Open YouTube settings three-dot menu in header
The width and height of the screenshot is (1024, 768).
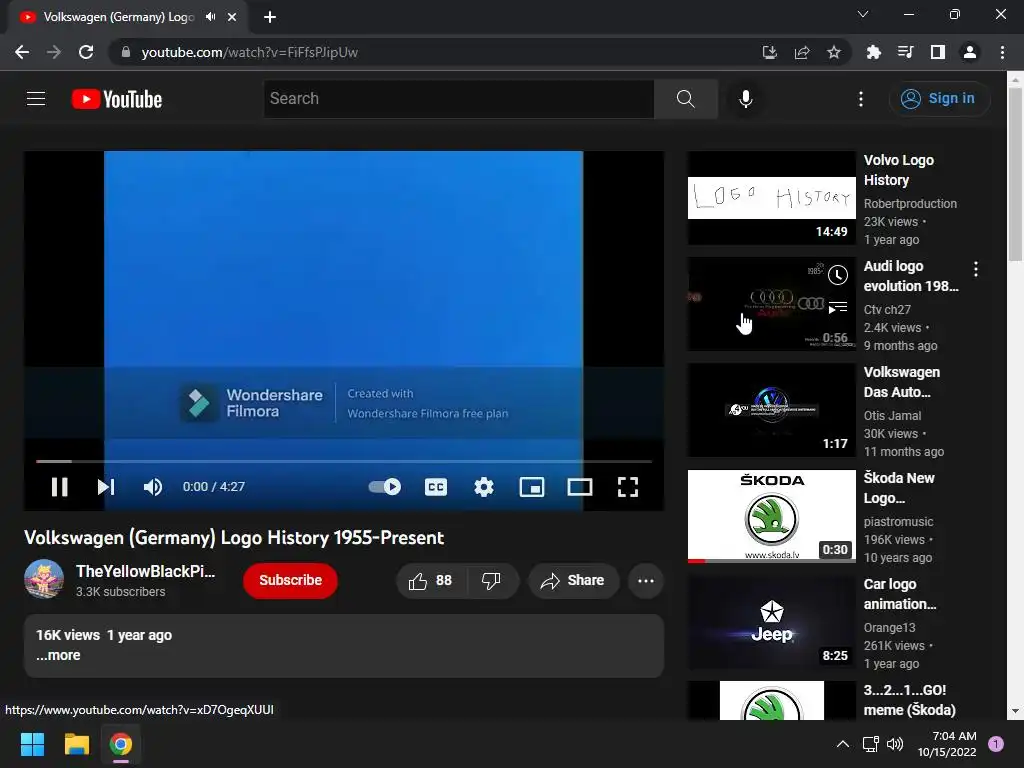[x=861, y=99]
